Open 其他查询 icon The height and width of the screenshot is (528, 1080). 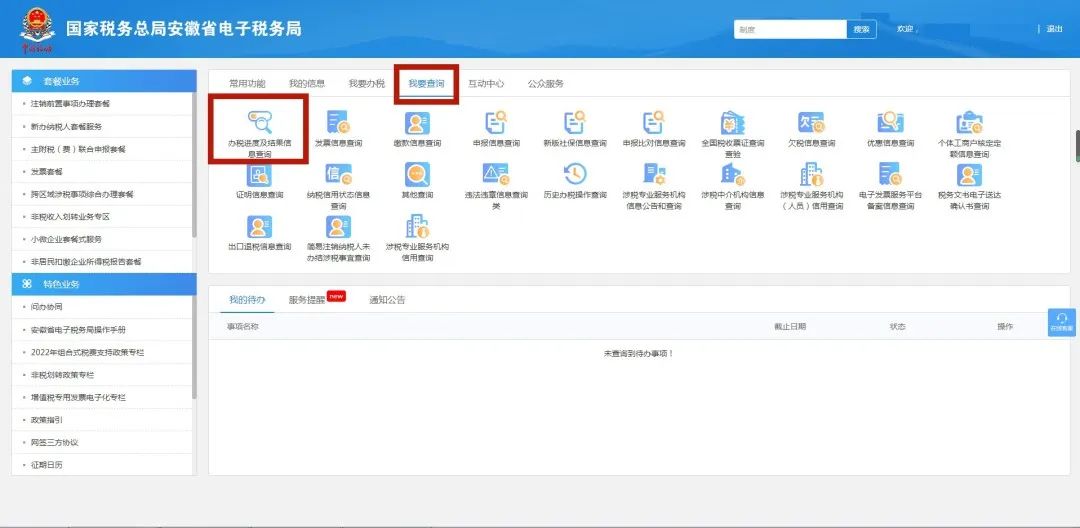[x=417, y=174]
